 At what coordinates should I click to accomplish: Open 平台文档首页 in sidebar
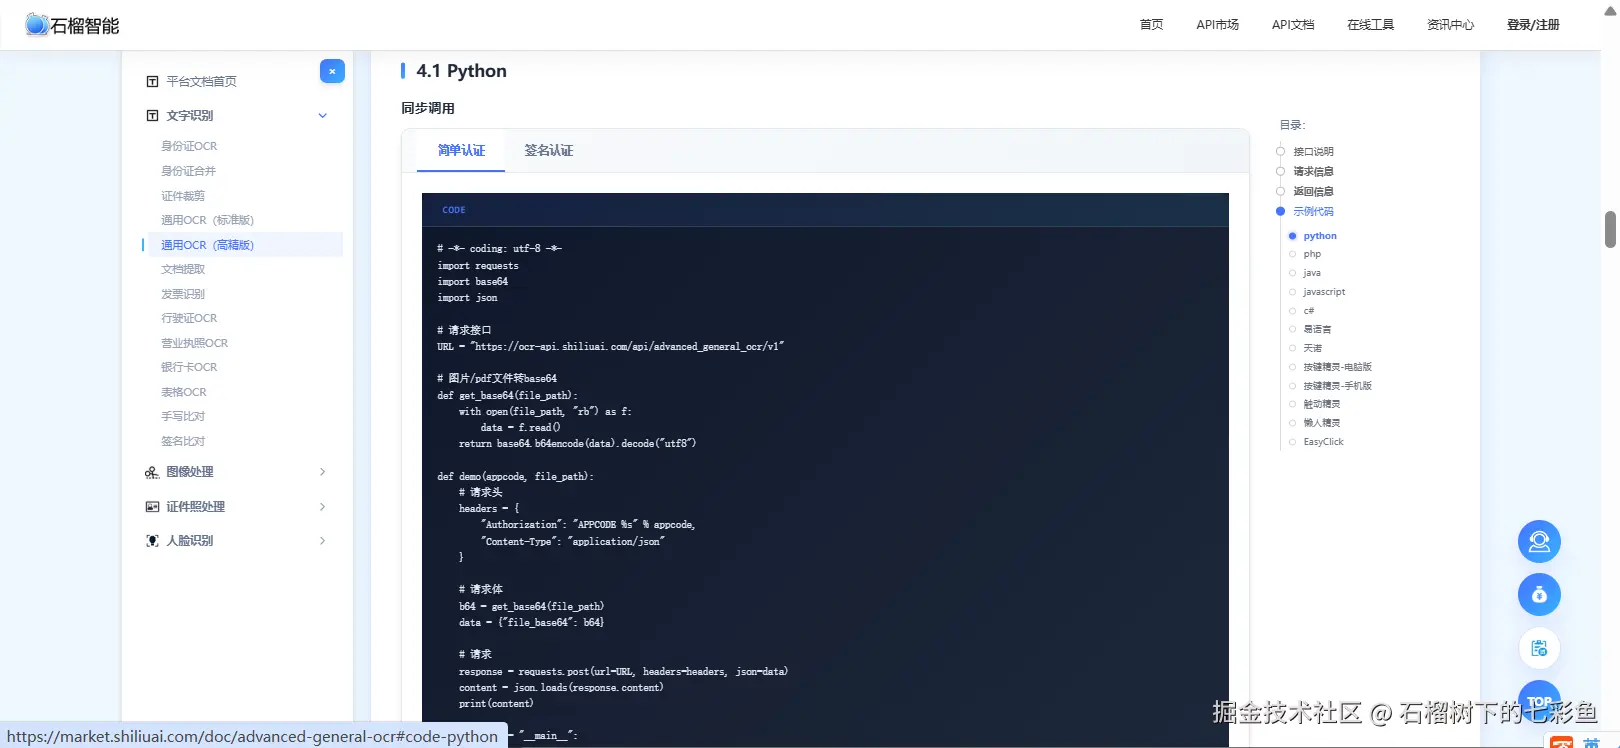point(201,82)
